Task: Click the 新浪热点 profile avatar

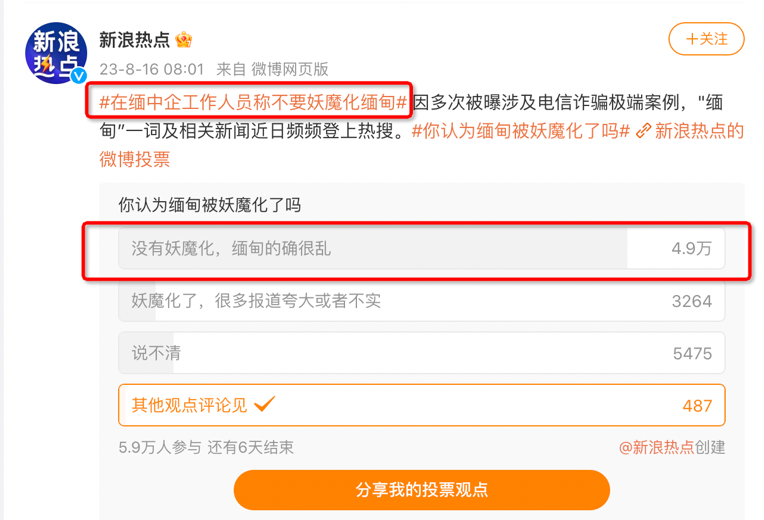Action: pyautogui.click(x=56, y=53)
